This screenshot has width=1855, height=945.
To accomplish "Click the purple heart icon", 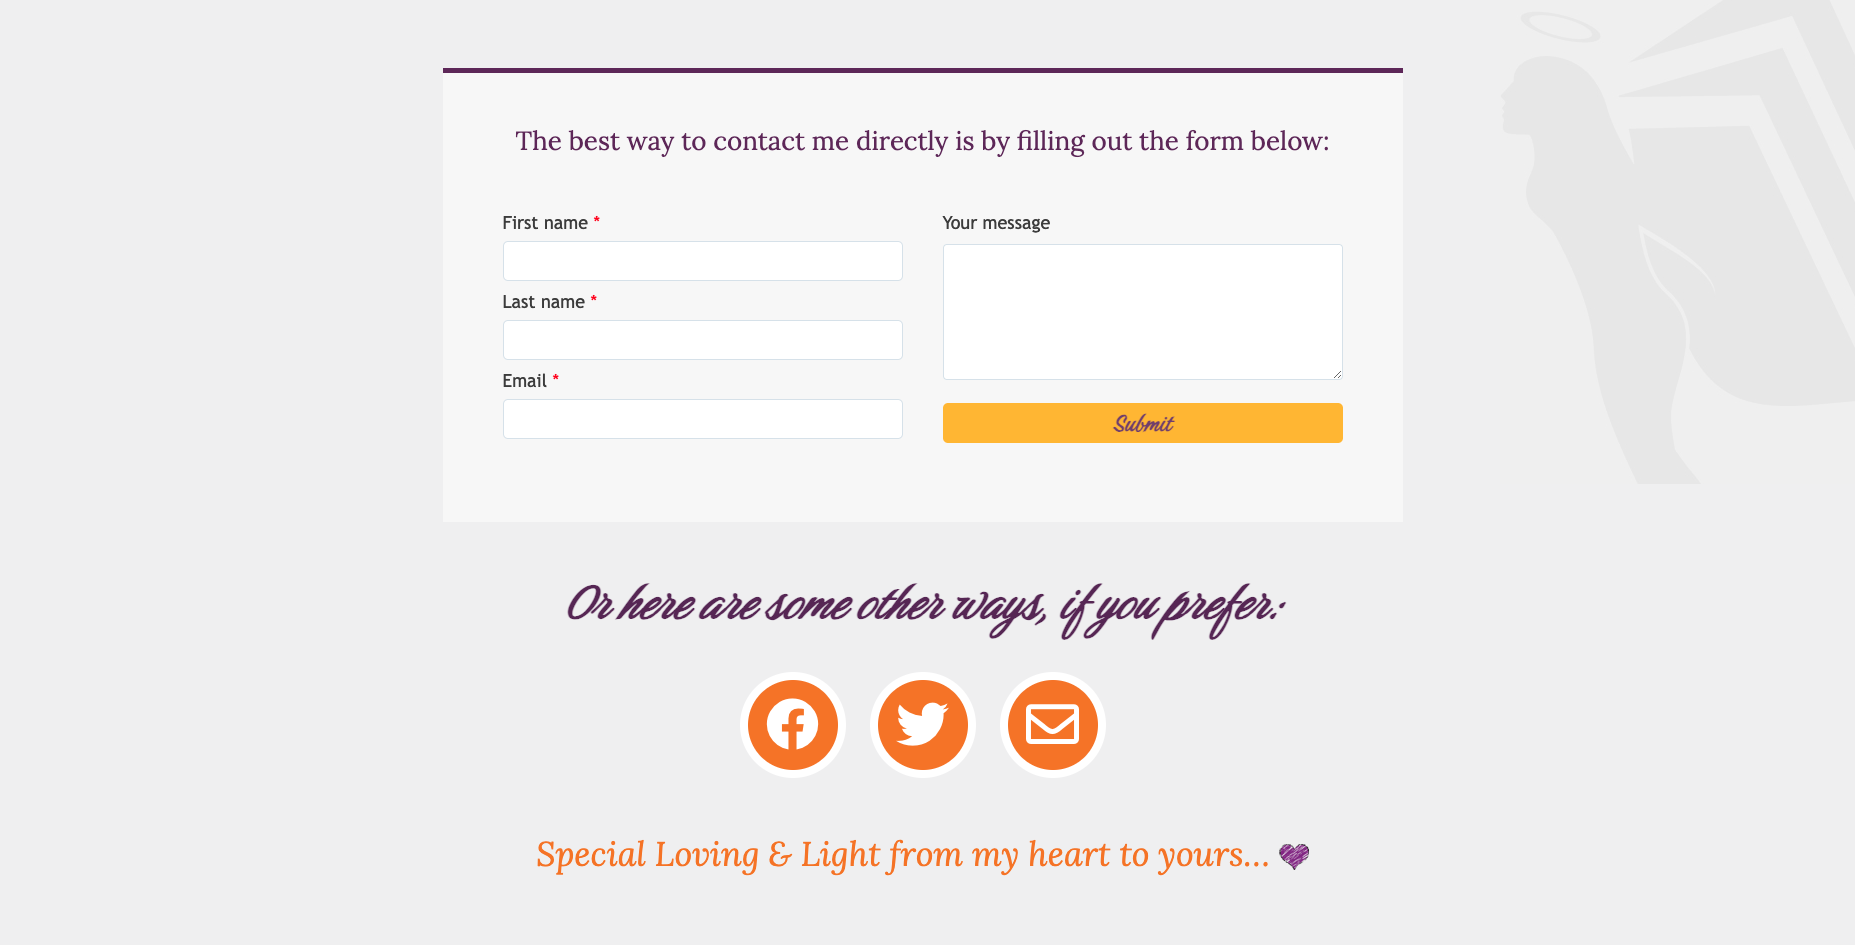I will (x=1294, y=856).
